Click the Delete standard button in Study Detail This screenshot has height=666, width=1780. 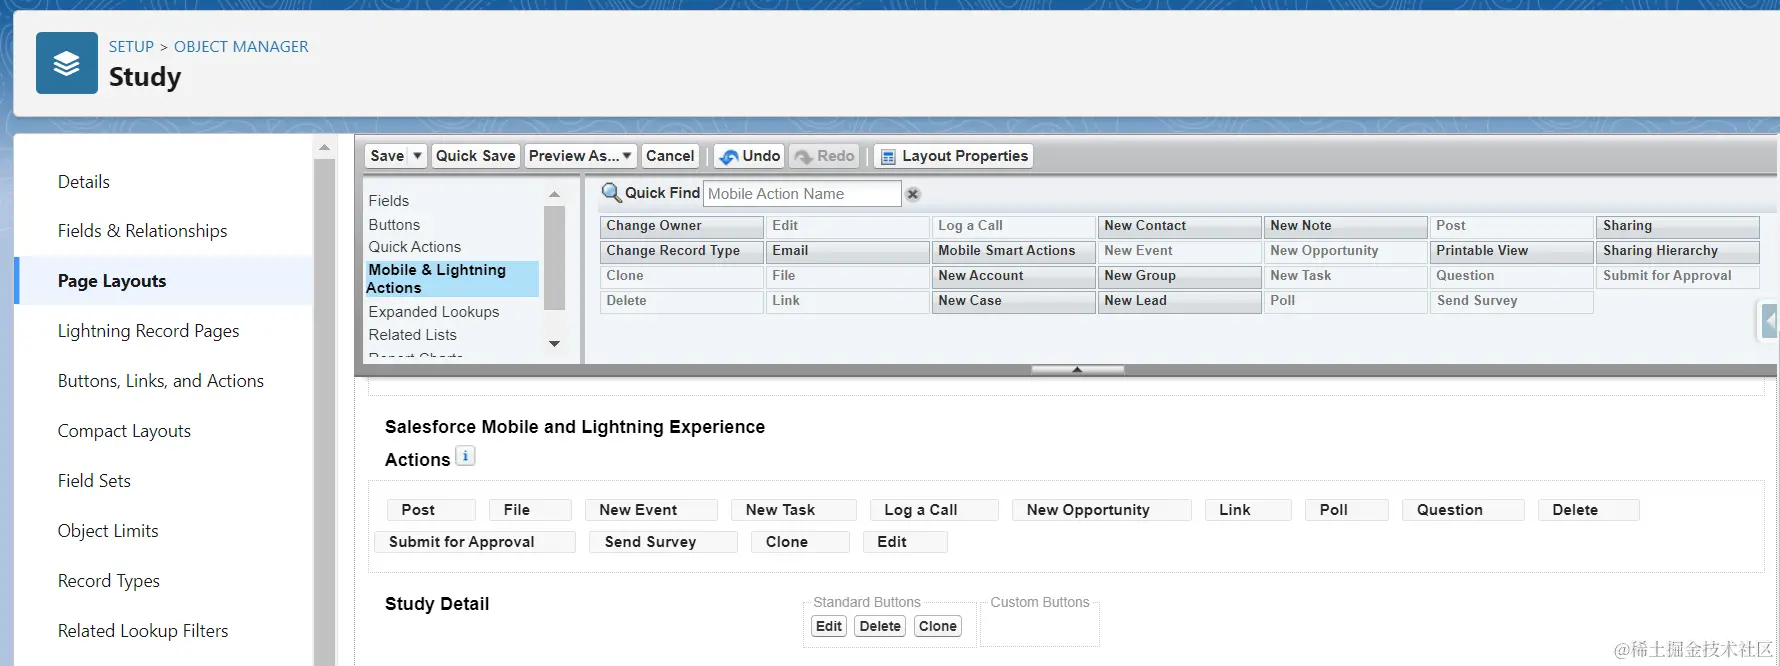(x=880, y=626)
